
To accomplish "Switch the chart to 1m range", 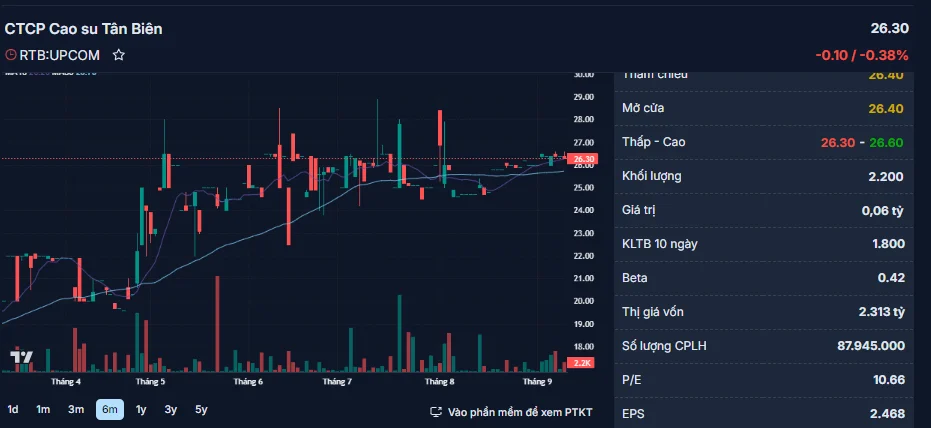I will pos(43,409).
